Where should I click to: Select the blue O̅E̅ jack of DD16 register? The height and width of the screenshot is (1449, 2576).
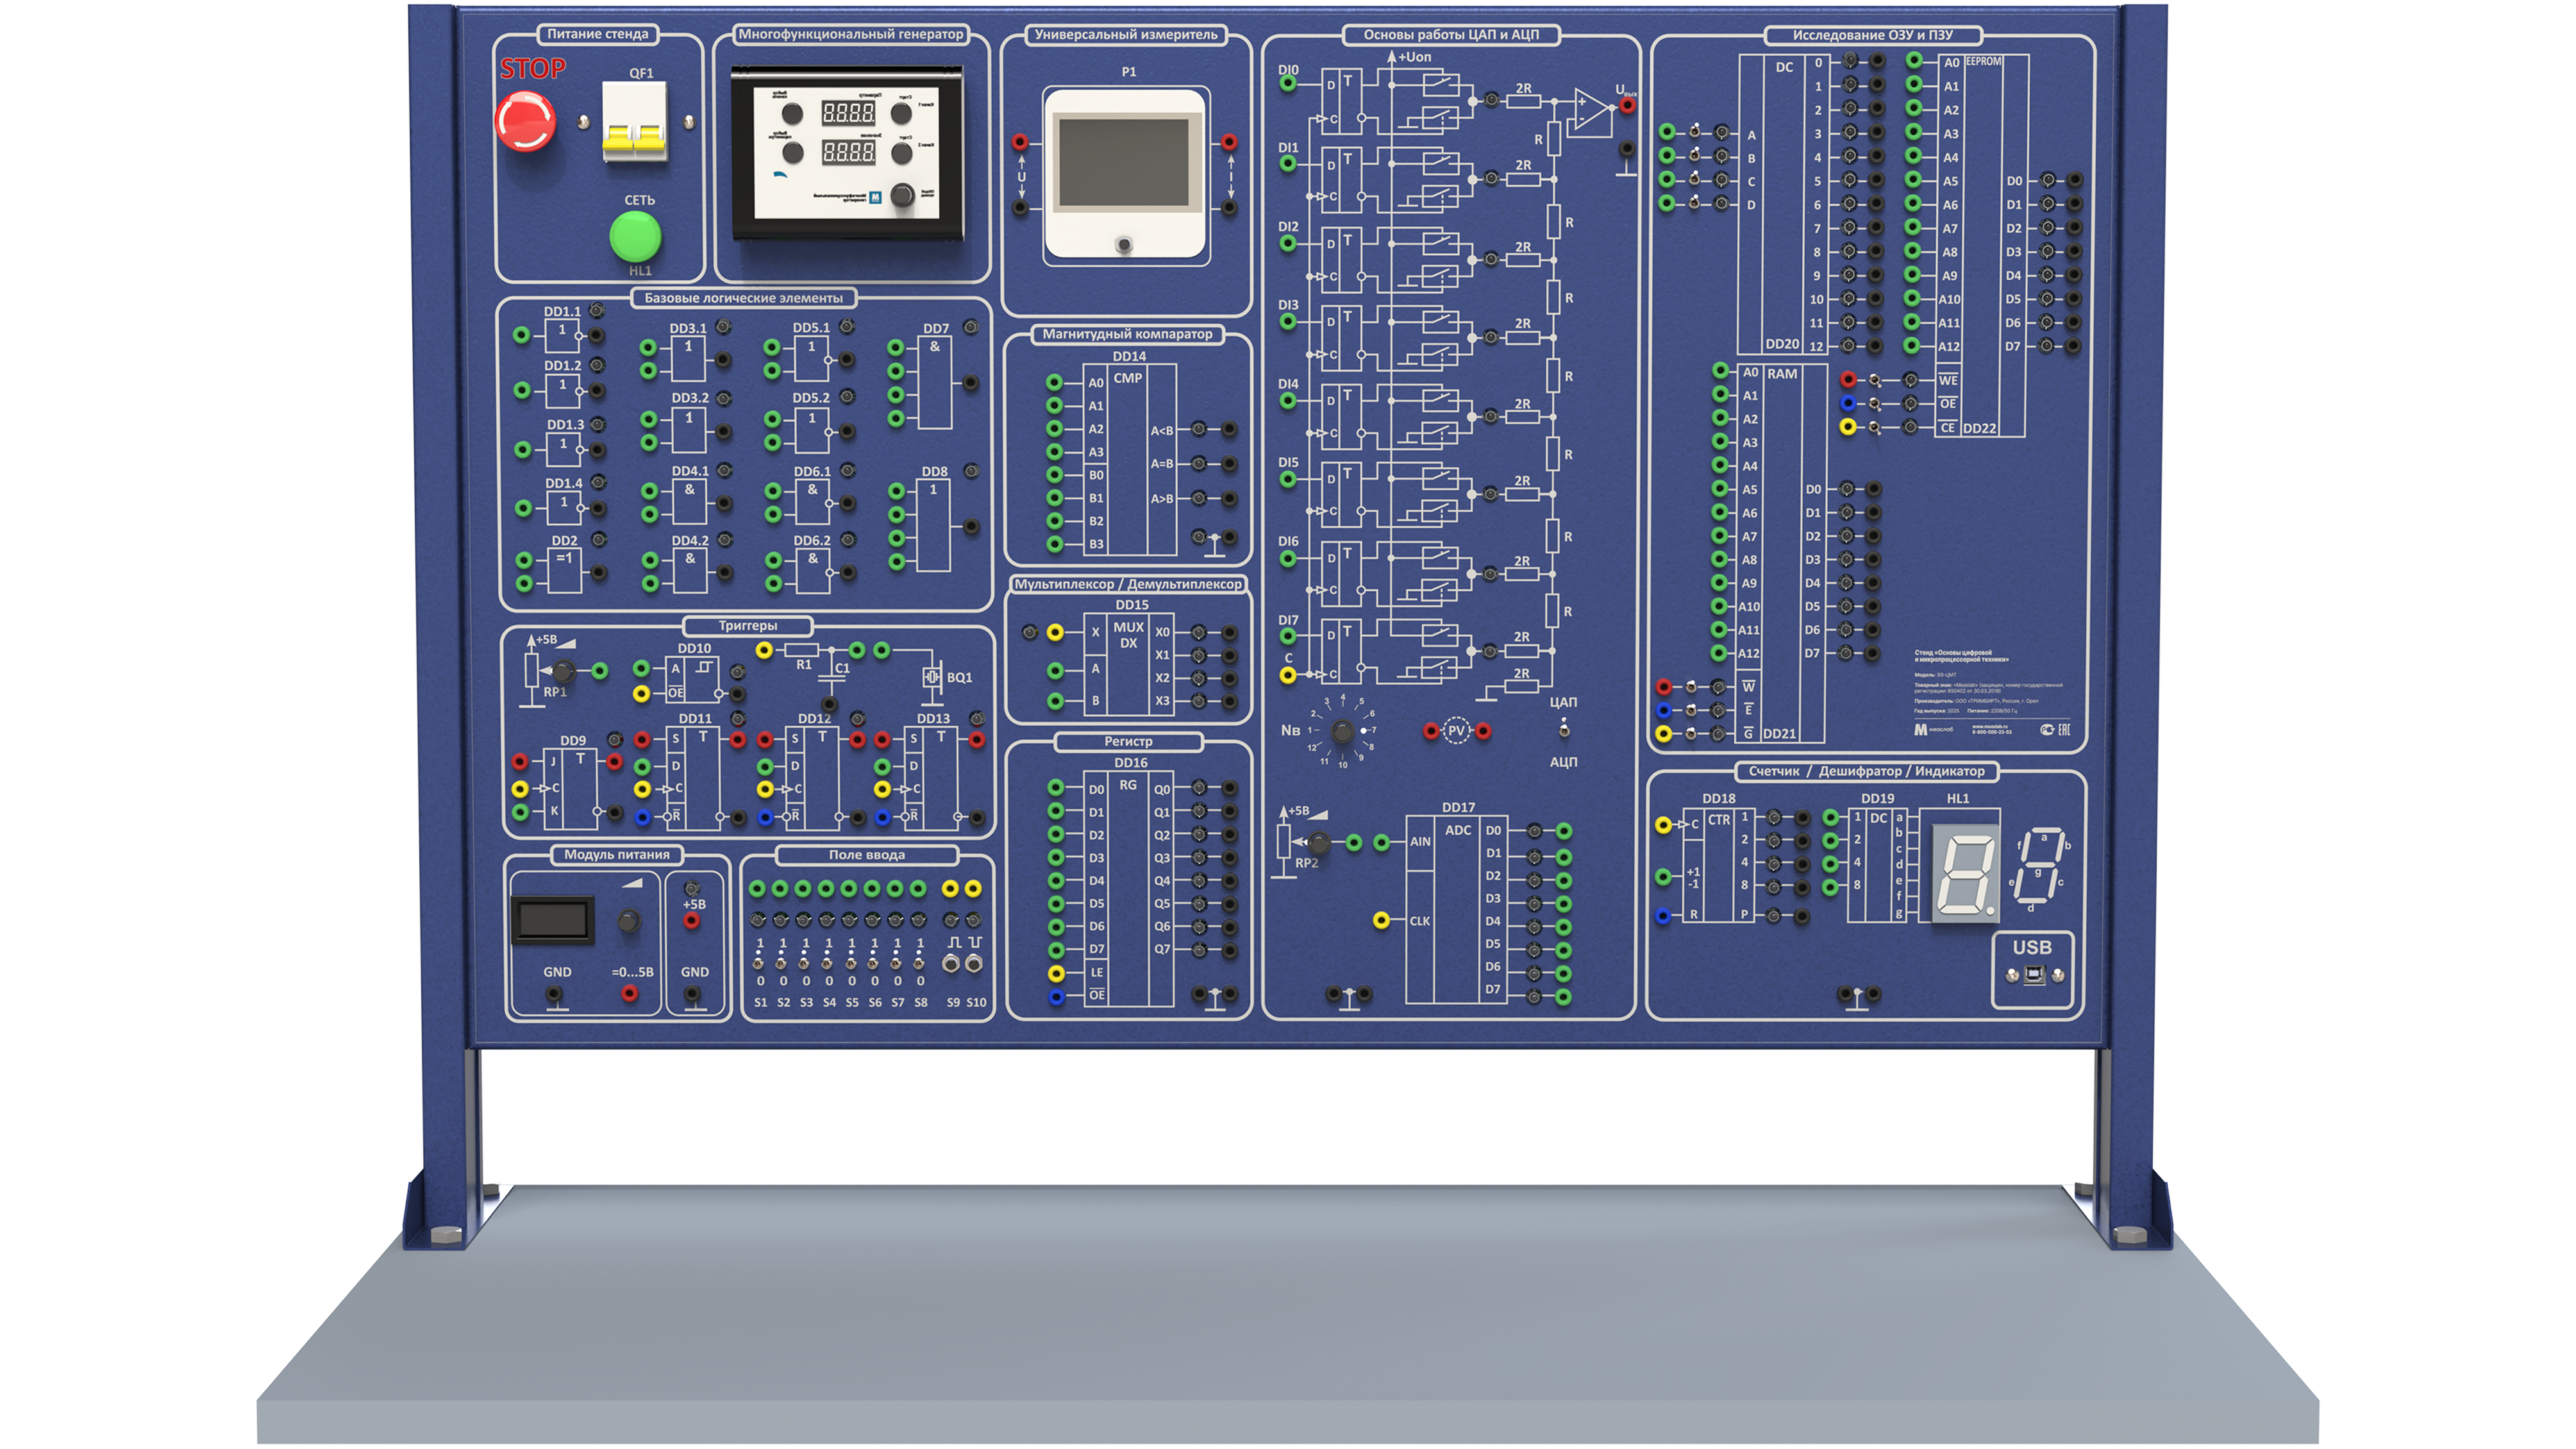click(x=1055, y=996)
